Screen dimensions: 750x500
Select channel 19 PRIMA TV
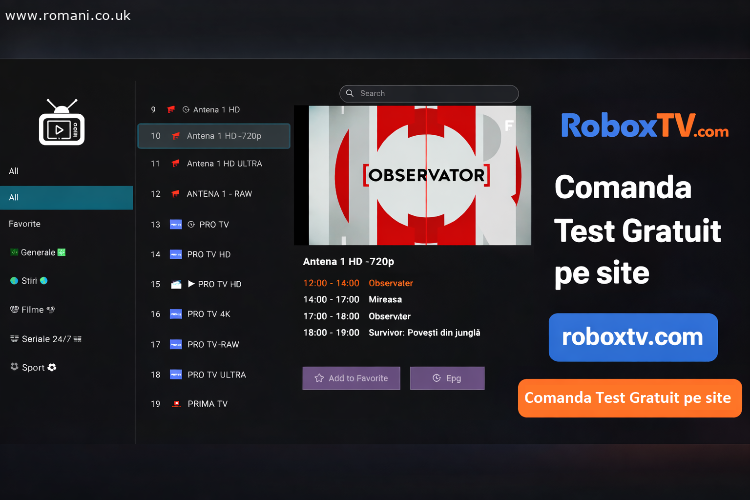coord(213,404)
